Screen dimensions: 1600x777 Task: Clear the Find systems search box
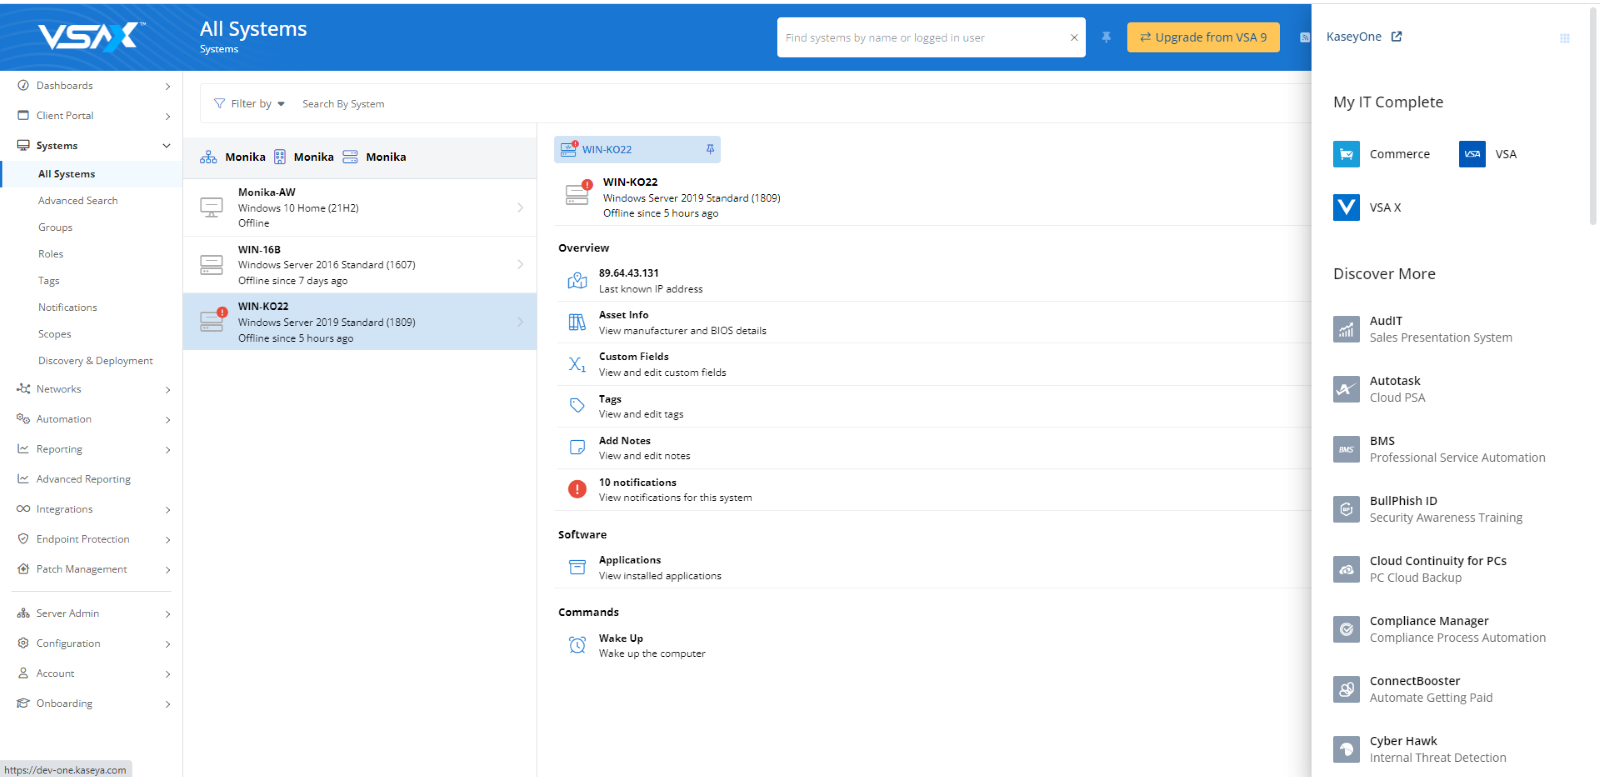(x=1074, y=38)
